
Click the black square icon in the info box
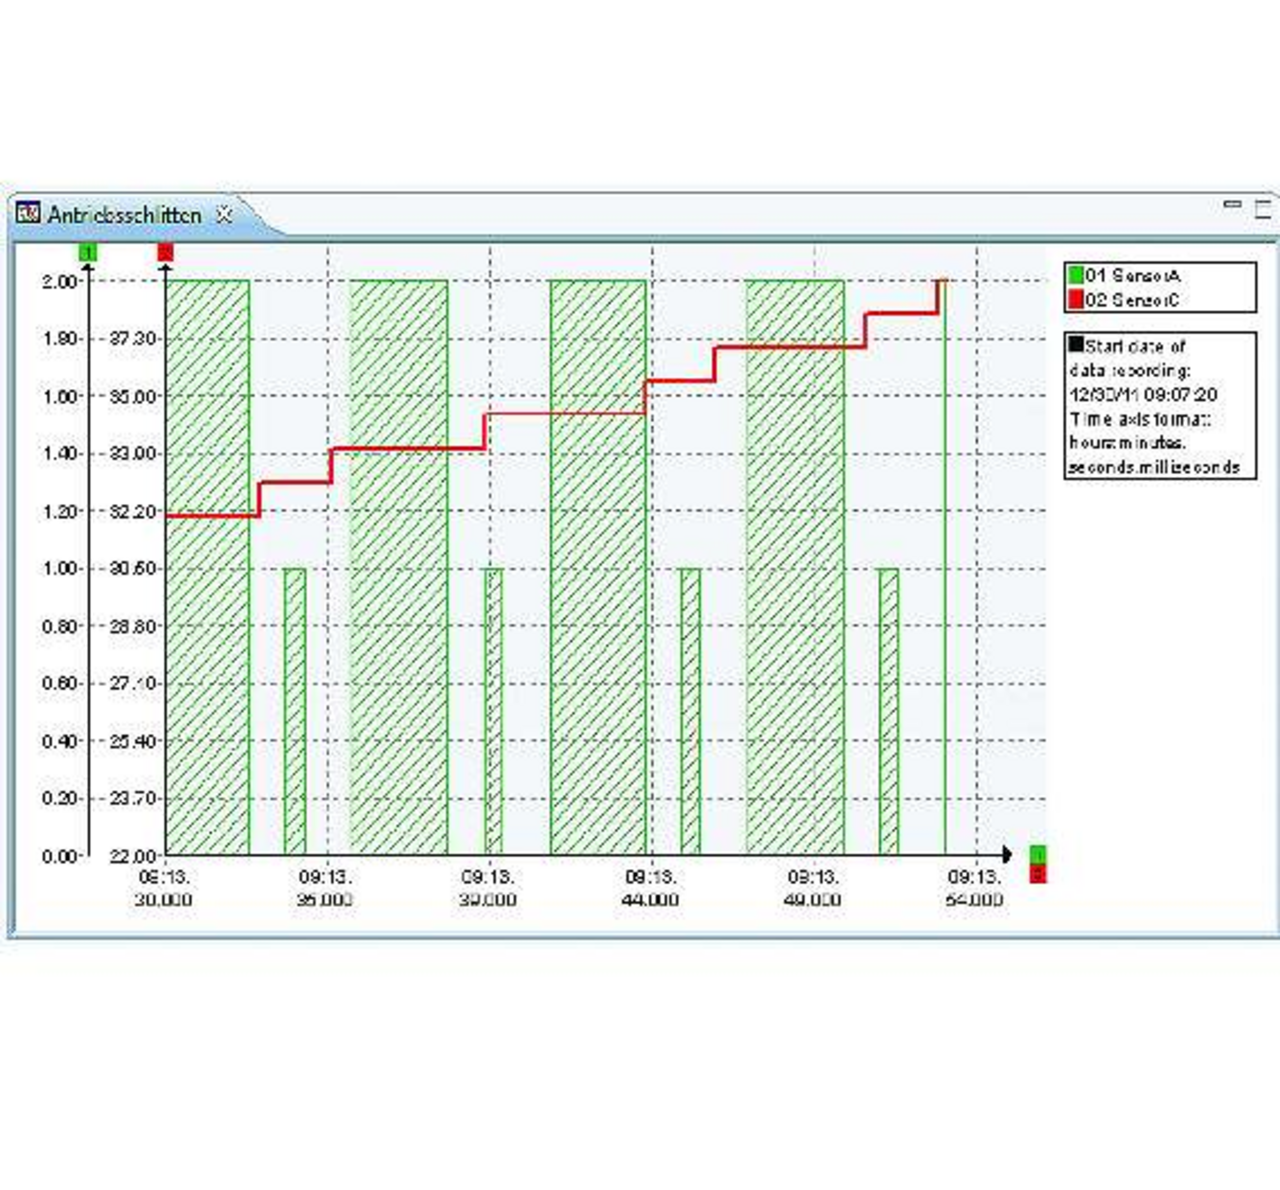pyautogui.click(x=1076, y=345)
